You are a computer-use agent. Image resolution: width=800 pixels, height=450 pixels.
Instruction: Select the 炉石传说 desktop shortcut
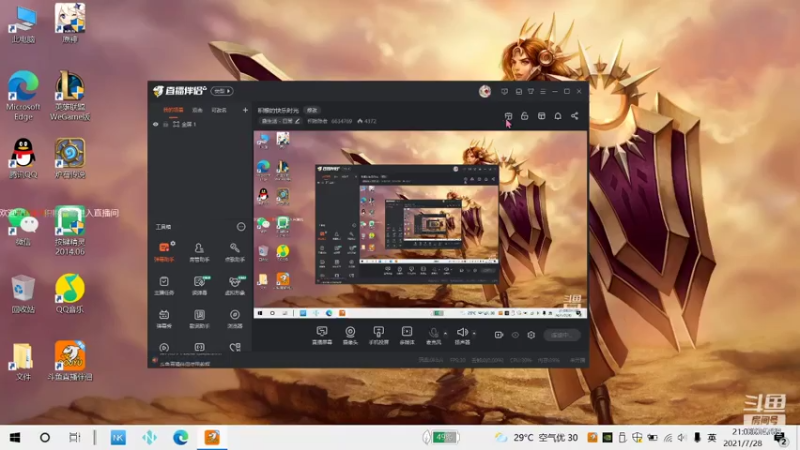pyautogui.click(x=70, y=158)
